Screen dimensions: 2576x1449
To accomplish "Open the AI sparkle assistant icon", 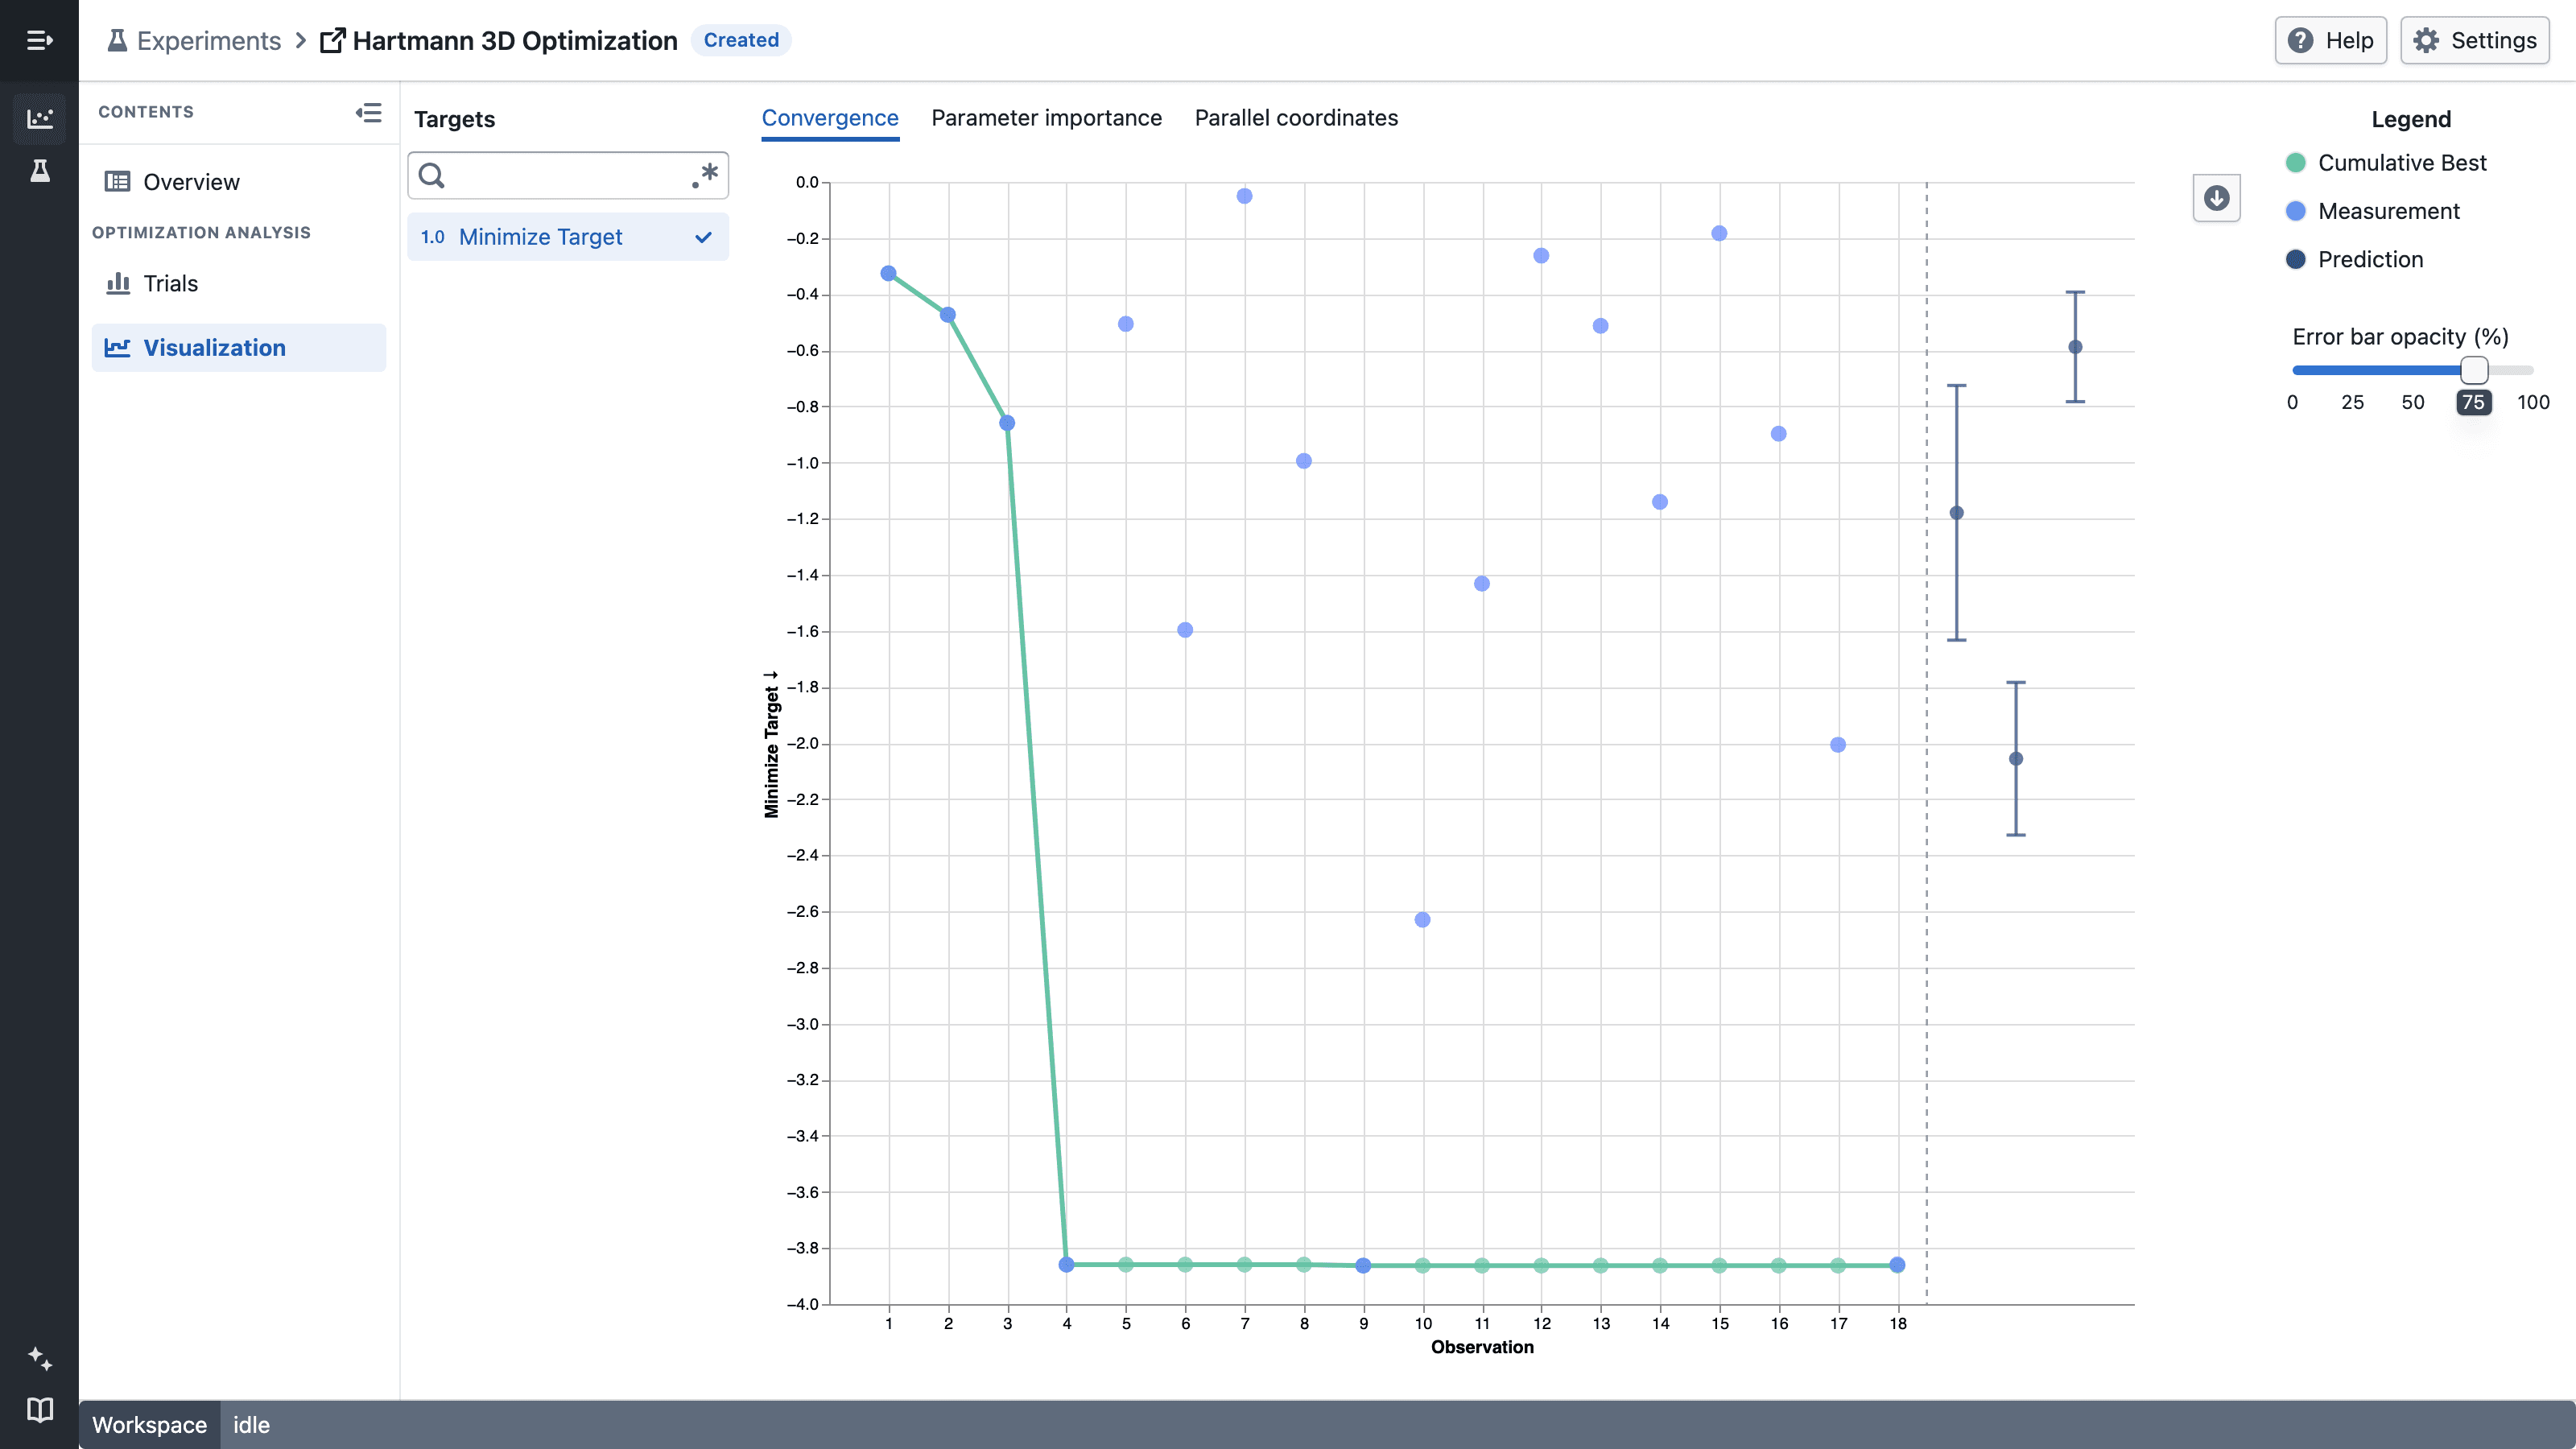I will point(39,1358).
